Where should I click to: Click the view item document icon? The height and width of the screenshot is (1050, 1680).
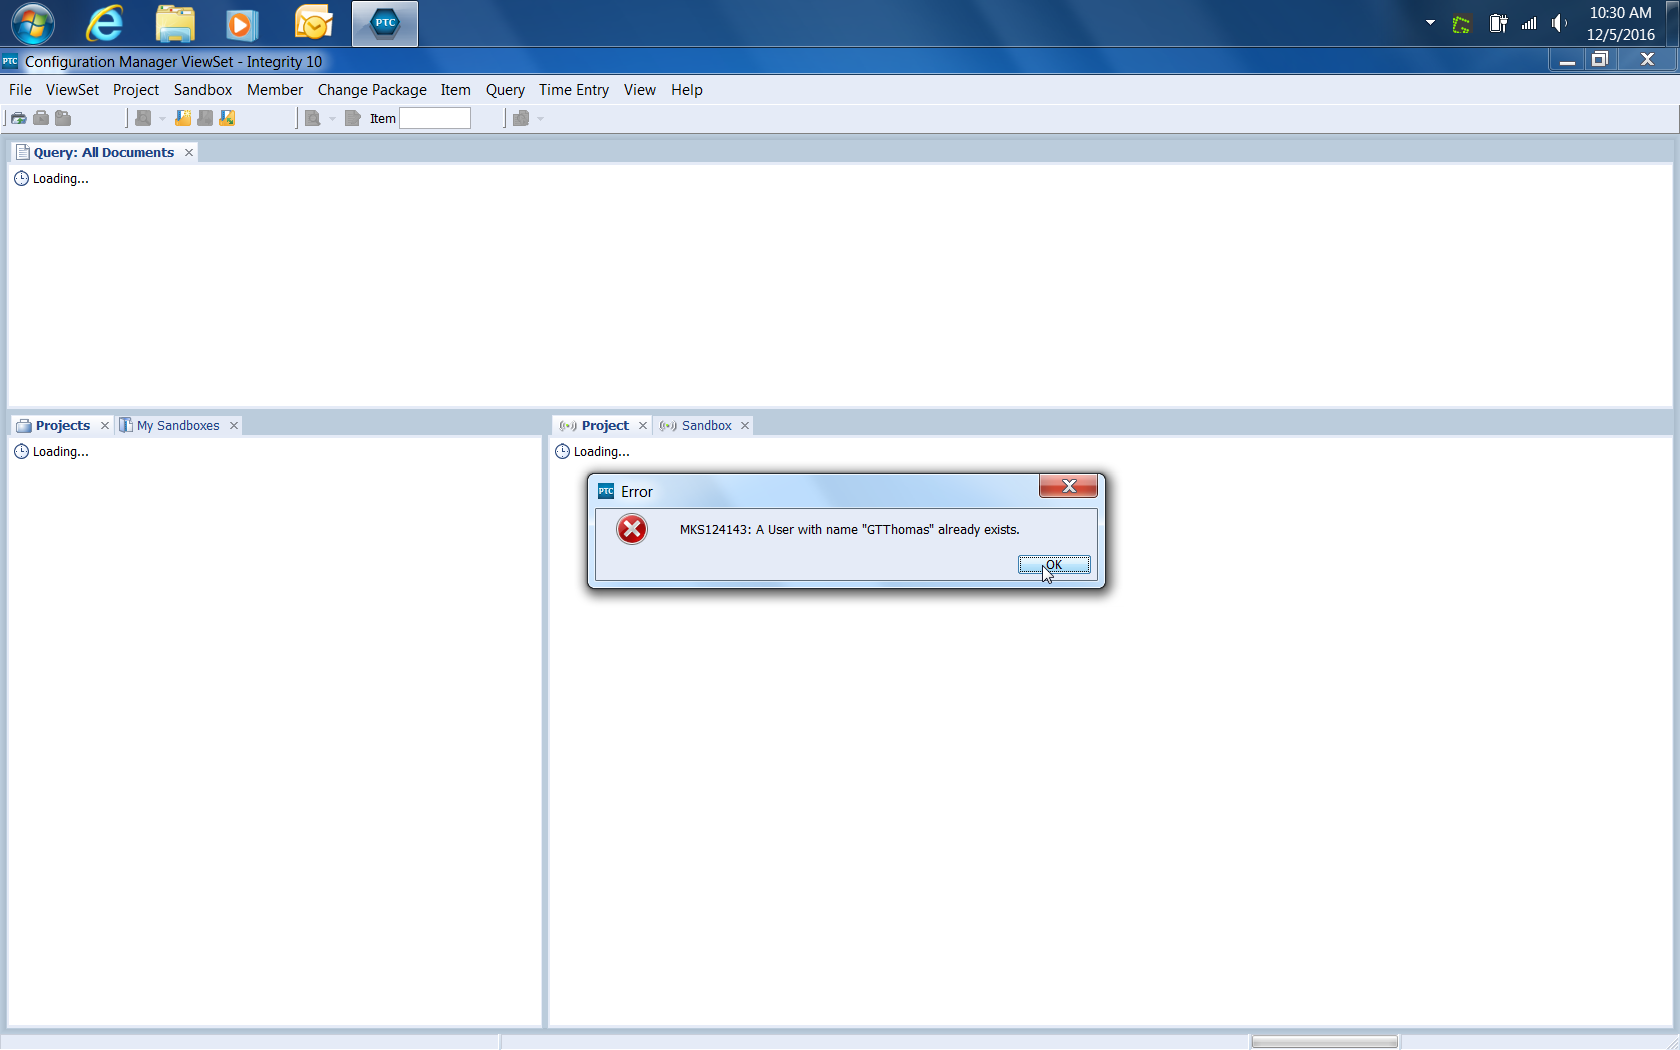(x=352, y=118)
